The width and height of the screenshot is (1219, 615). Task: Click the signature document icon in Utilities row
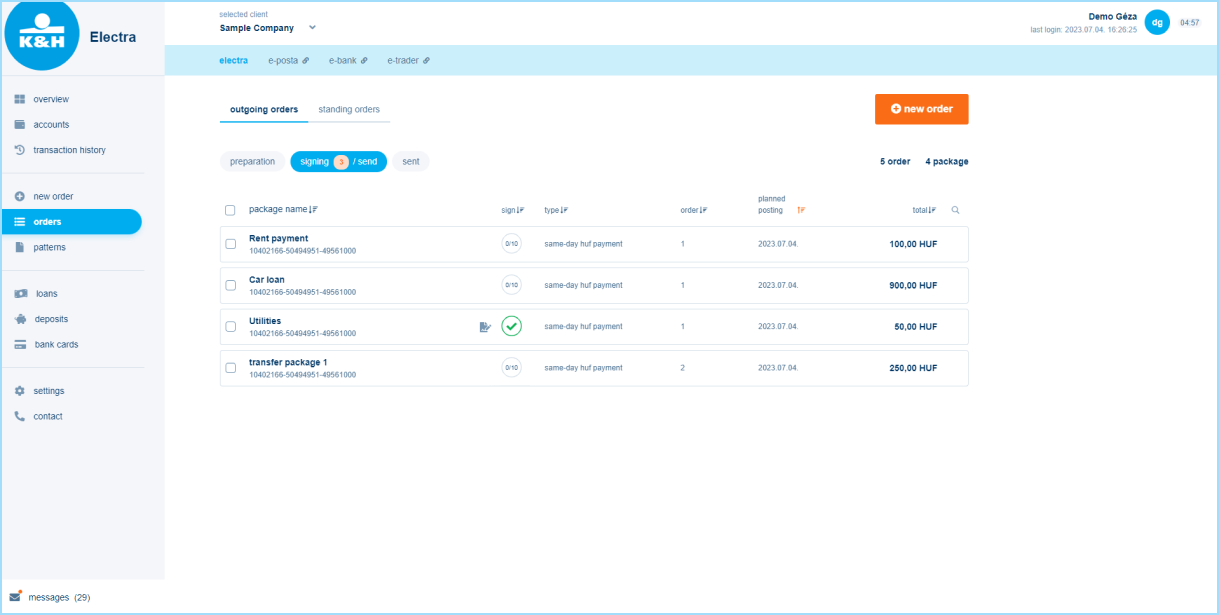(485, 326)
